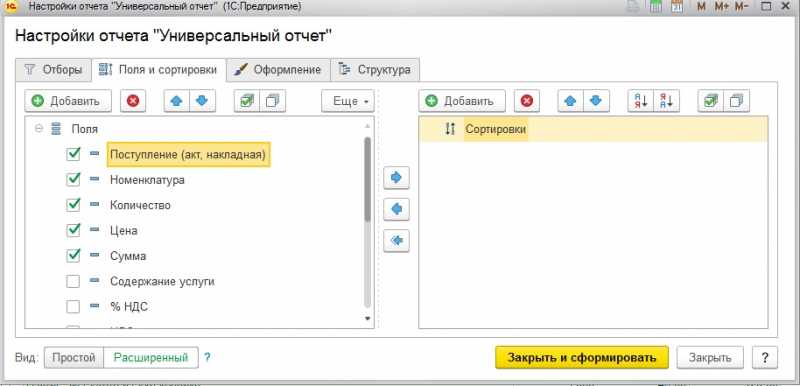Image resolution: width=800 pixels, height=386 pixels.
Task: Switch to the Отборы tab
Action: point(54,70)
